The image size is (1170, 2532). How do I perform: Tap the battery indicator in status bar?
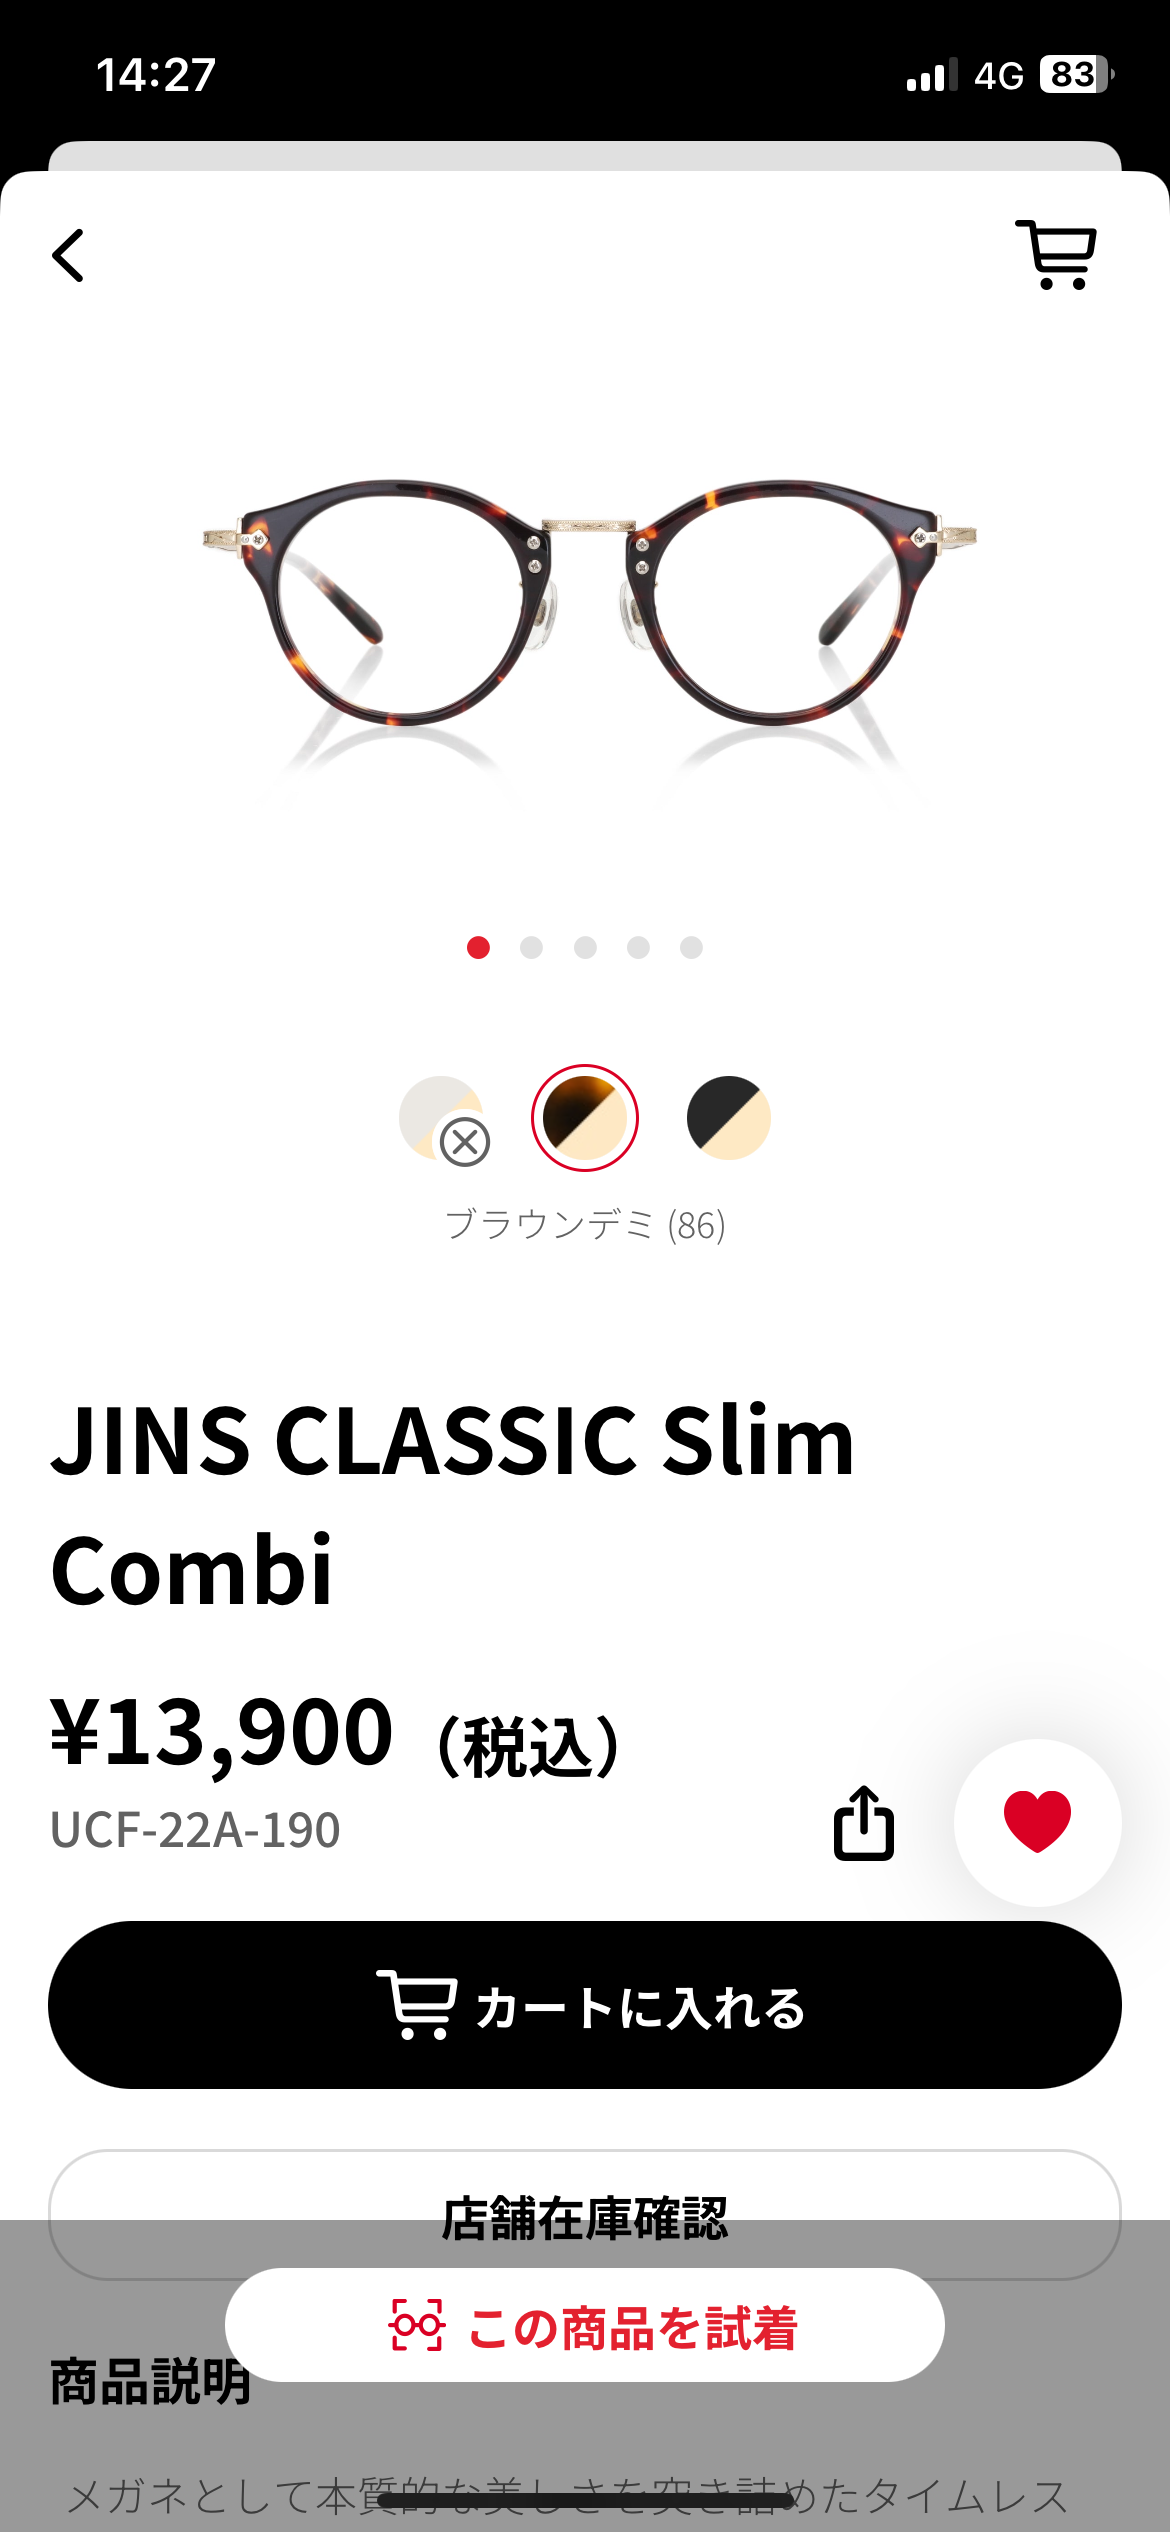pos(1077,75)
